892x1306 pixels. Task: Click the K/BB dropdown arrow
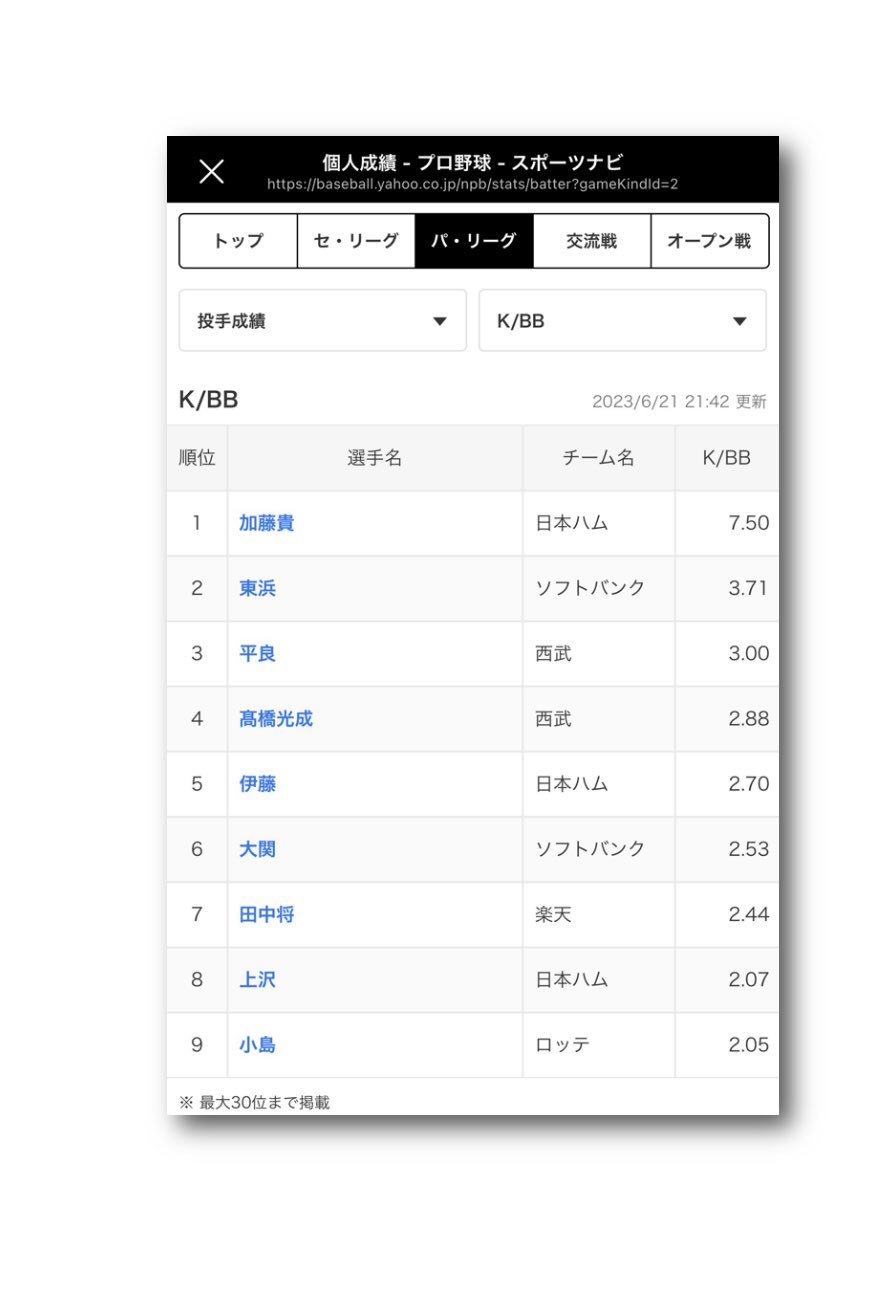740,322
